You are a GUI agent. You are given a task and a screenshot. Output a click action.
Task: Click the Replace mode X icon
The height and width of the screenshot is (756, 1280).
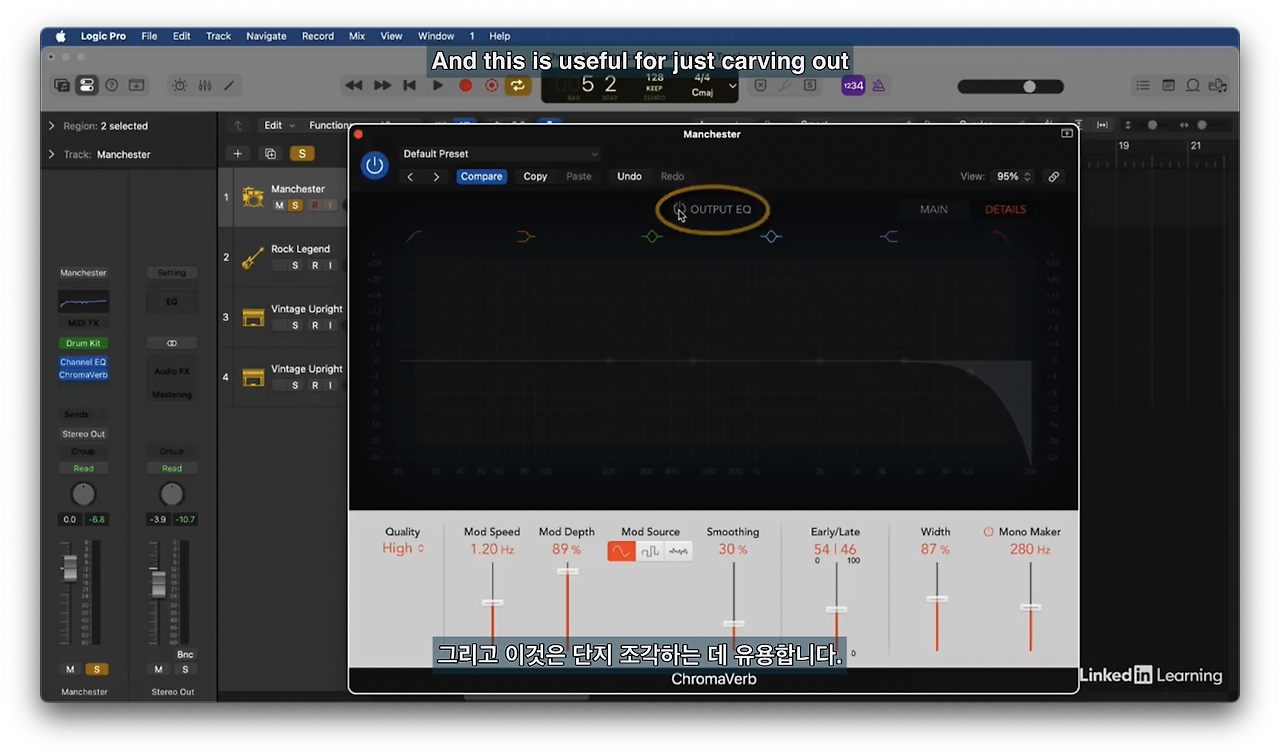coord(760,86)
